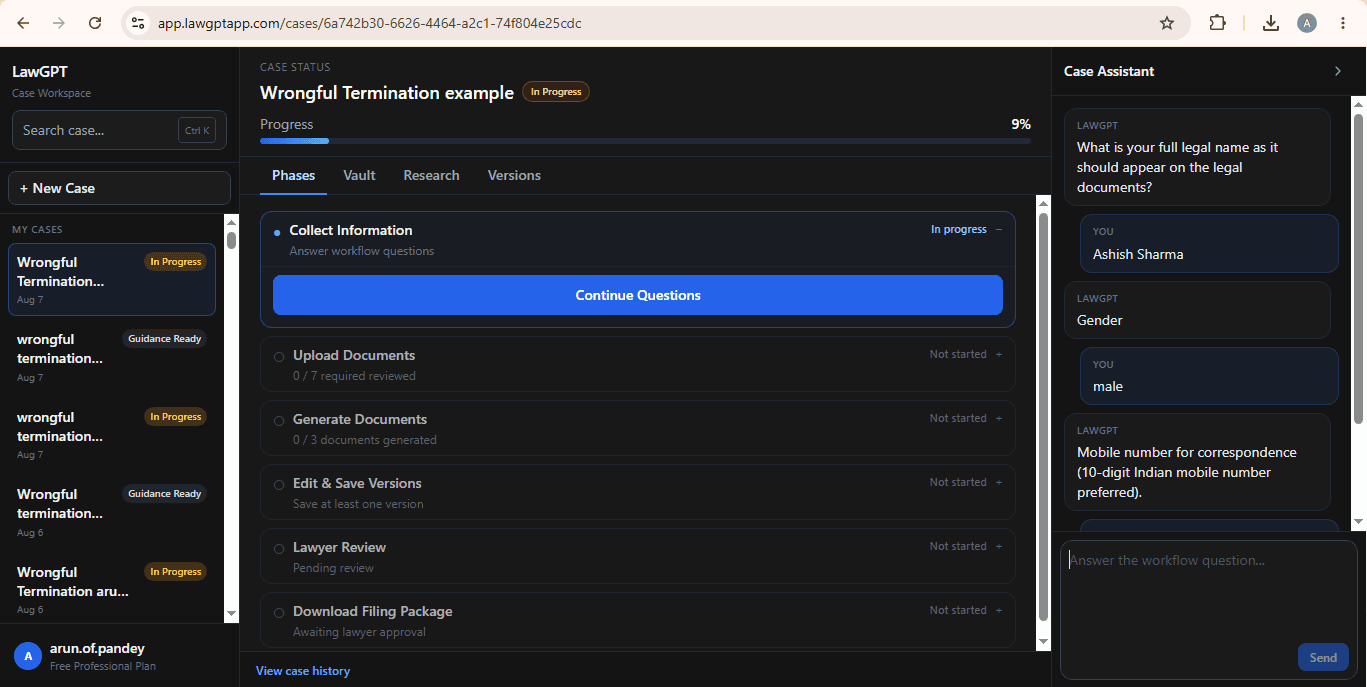This screenshot has height=687, width=1367.
Task: Open browser extensions puzzle icon
Action: click(1217, 23)
